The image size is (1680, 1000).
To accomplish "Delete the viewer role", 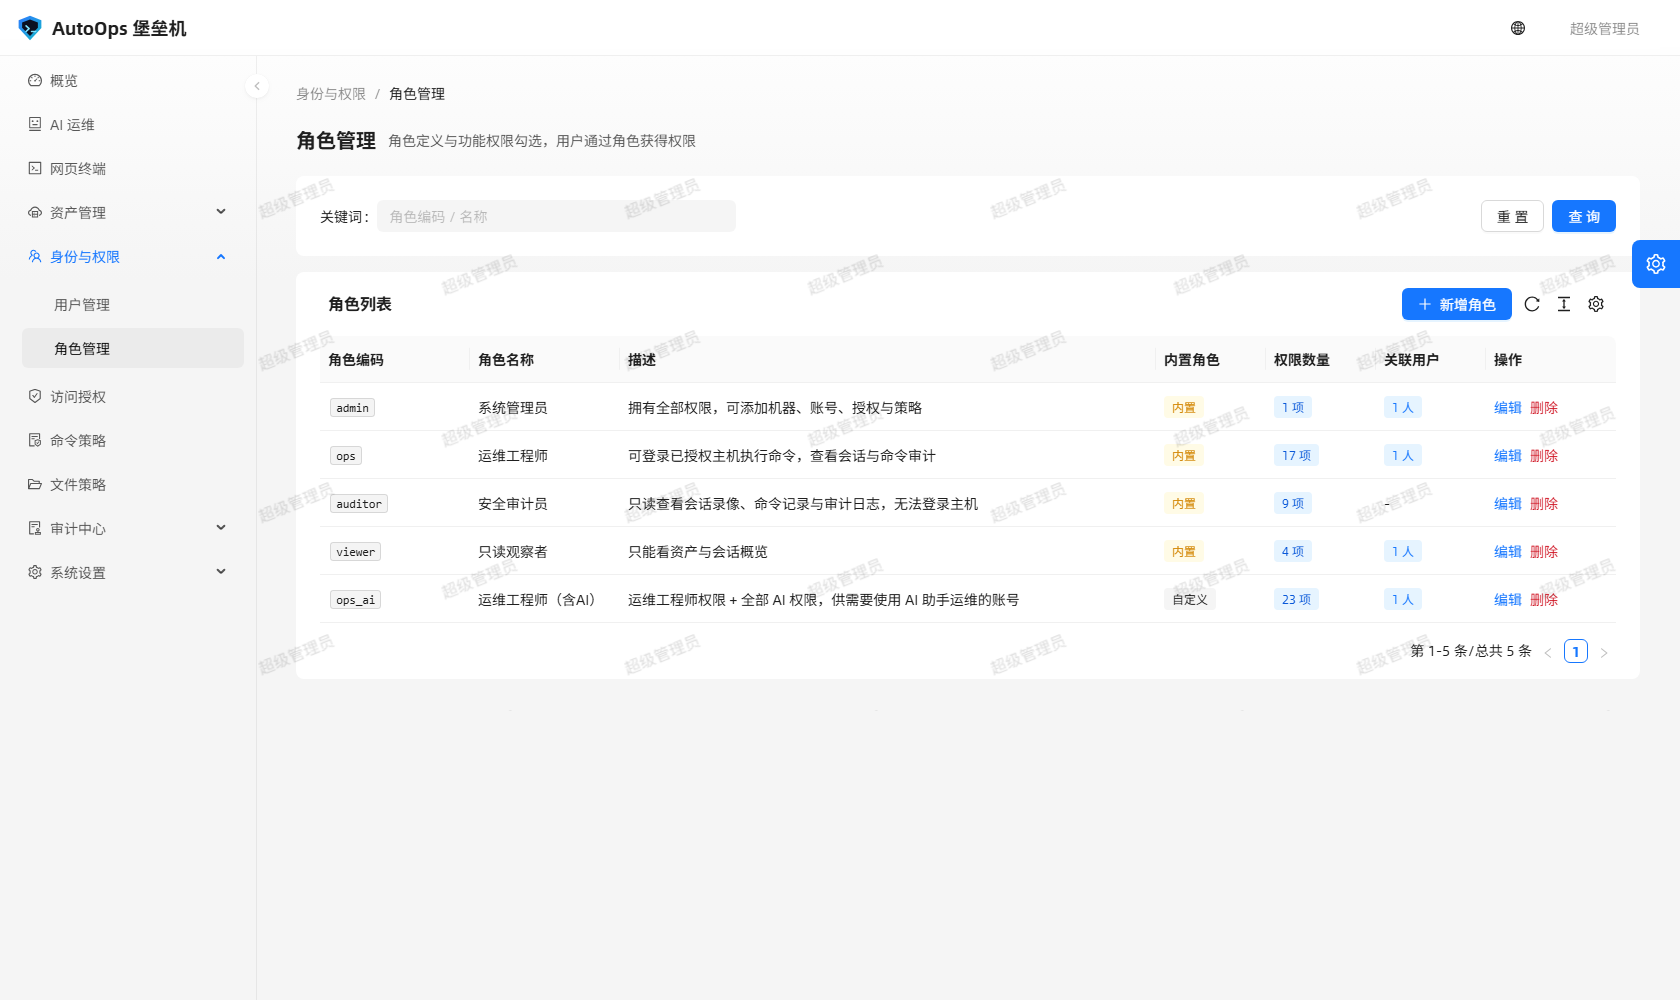I will pyautogui.click(x=1544, y=552).
